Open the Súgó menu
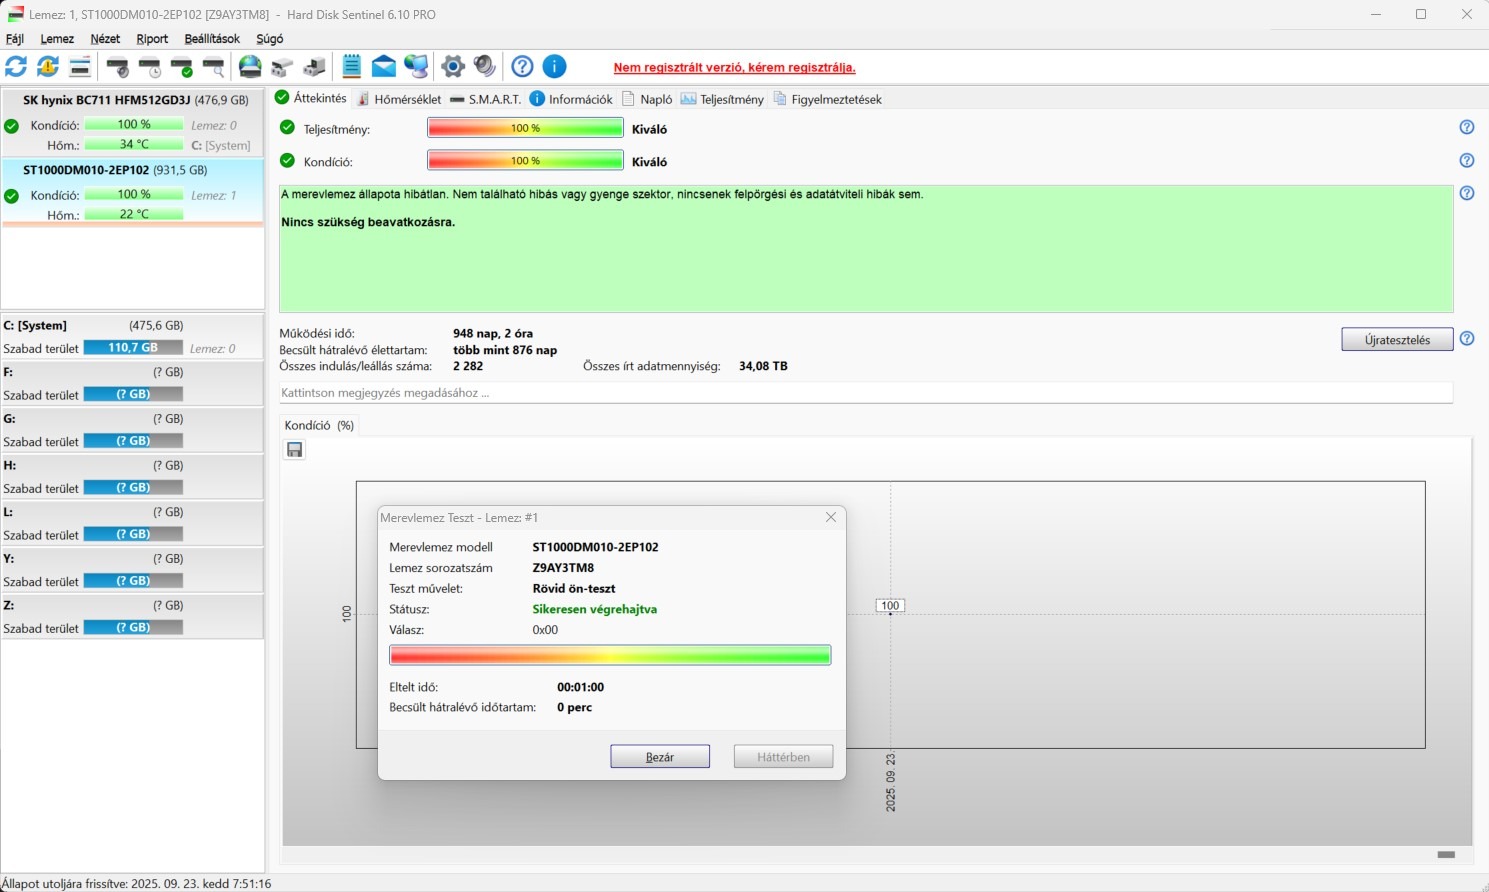This screenshot has height=892, width=1489. tap(270, 39)
